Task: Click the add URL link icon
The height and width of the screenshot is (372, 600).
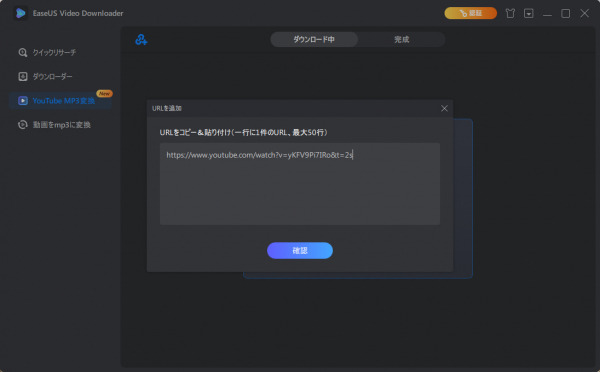Action: (x=141, y=39)
